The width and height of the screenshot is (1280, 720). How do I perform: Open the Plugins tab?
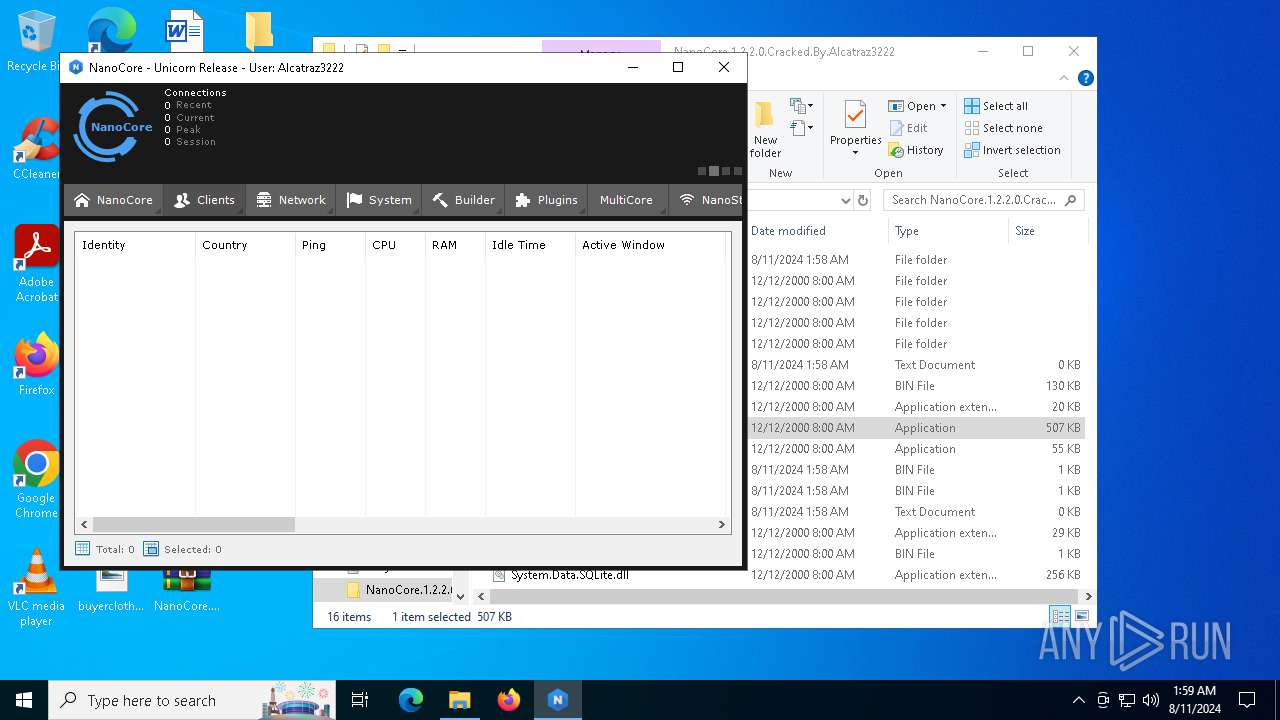[x=546, y=200]
